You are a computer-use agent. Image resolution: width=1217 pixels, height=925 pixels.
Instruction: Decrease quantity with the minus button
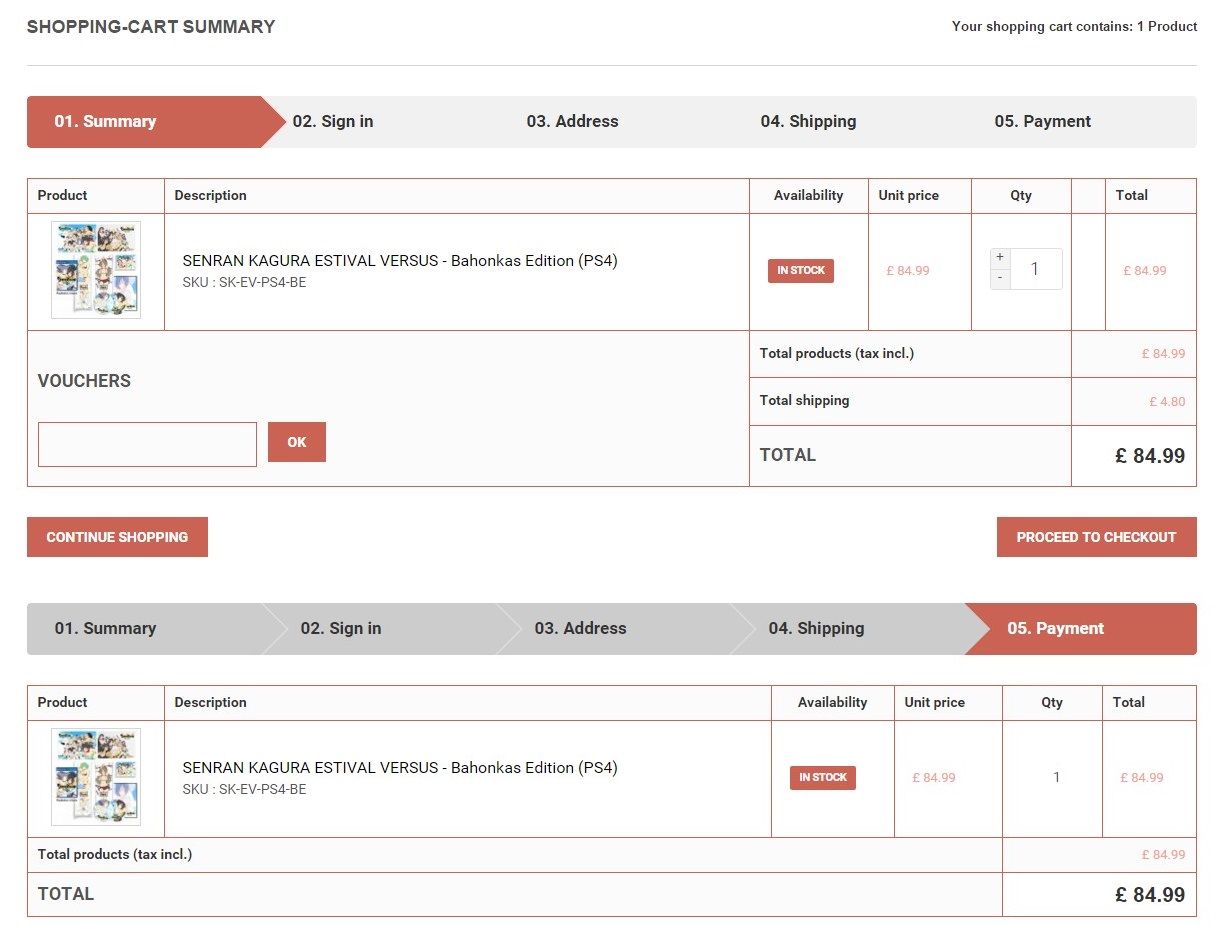(1000, 278)
